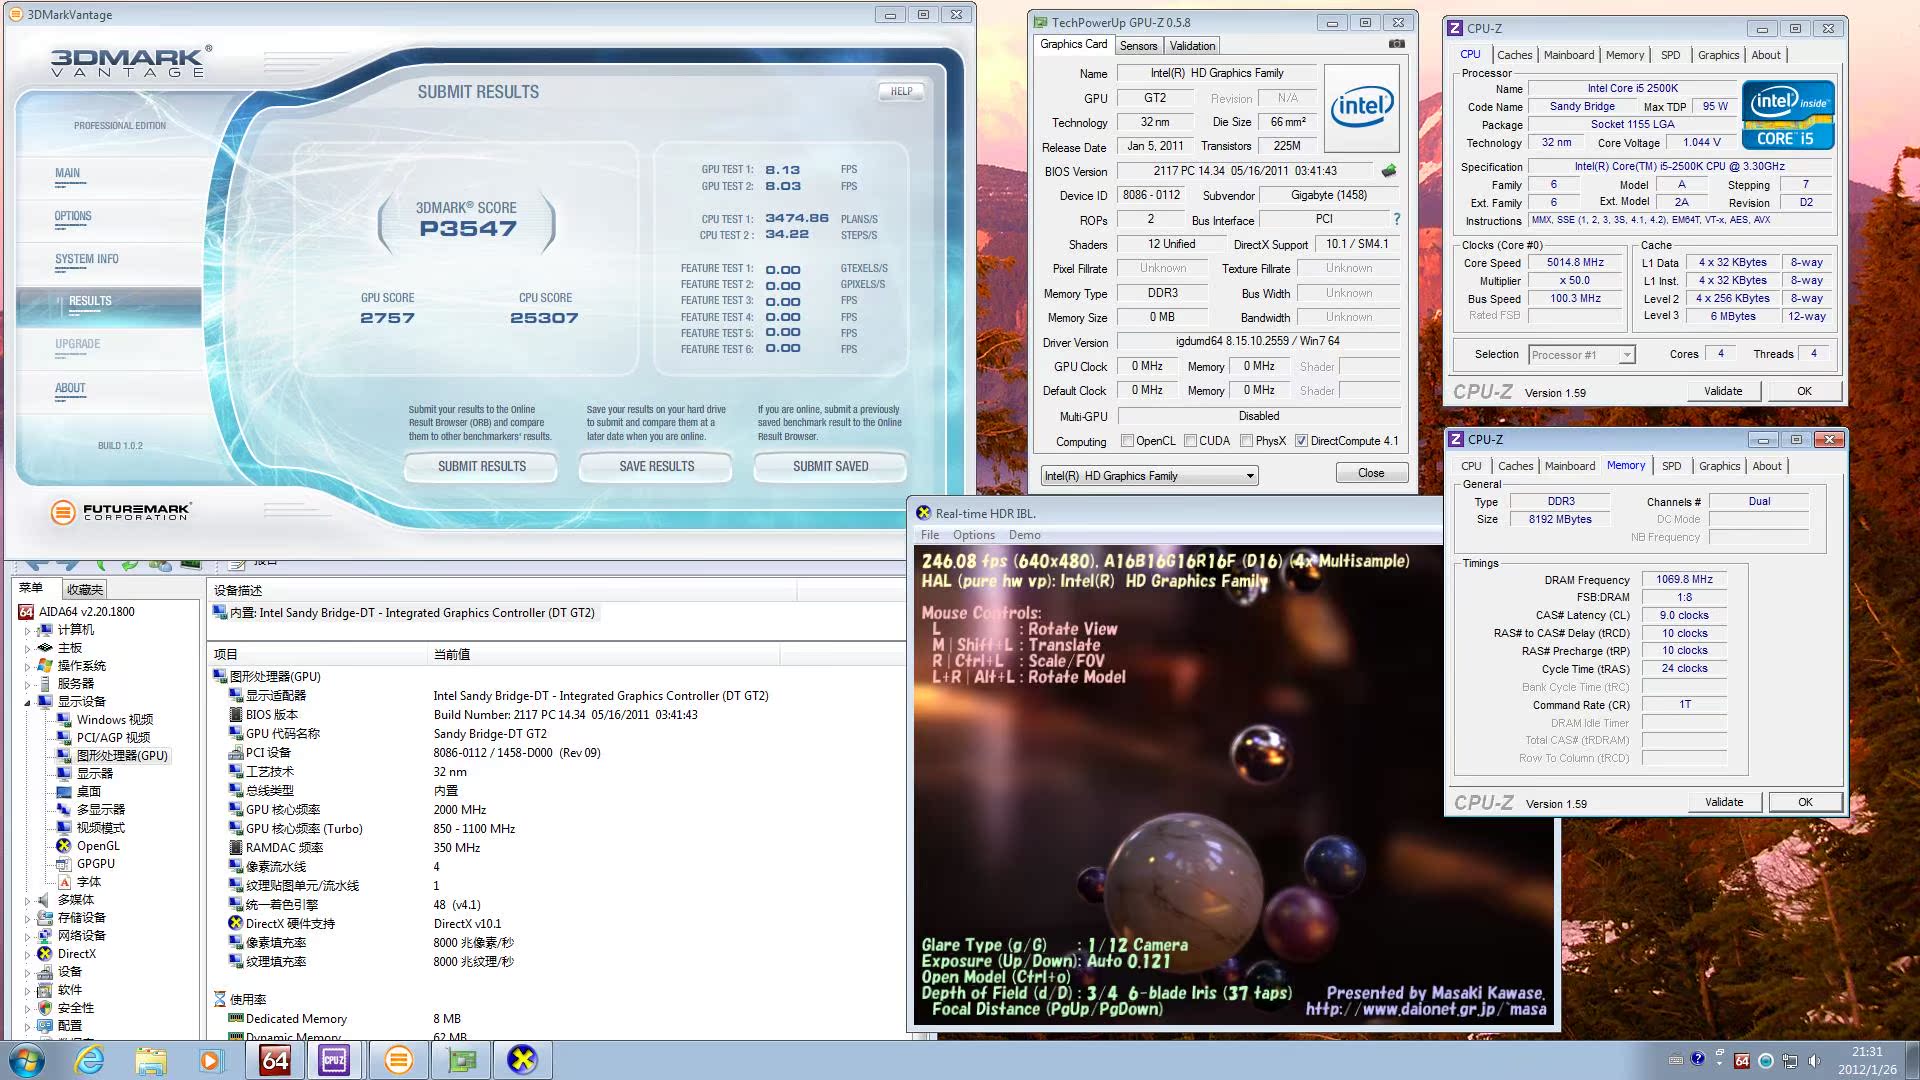Select AIDA64 v2.20.1800 root node
The height and width of the screenshot is (1080, 1920).
(x=86, y=612)
